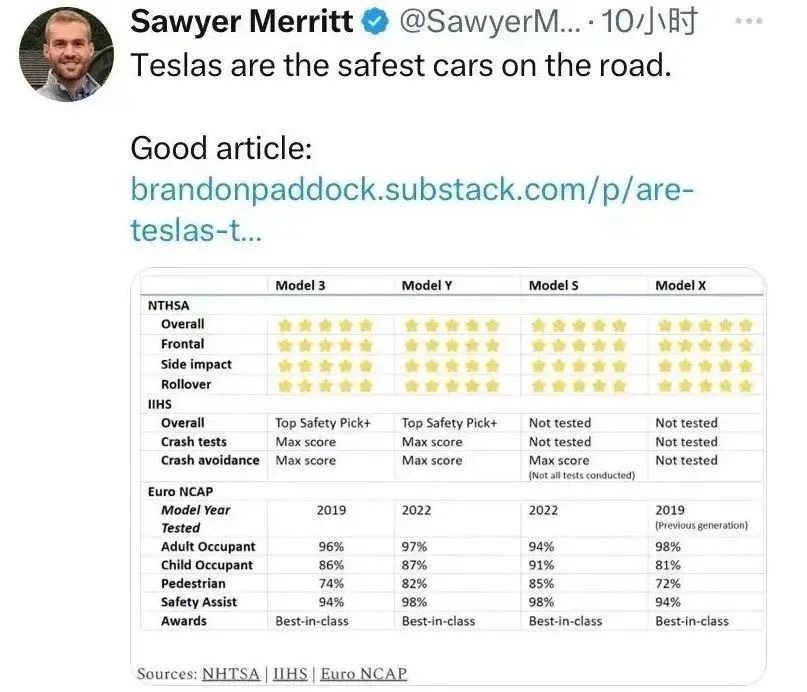Click Model X Rollover star rating
Screen dimensions: 807x692
(x=706, y=385)
